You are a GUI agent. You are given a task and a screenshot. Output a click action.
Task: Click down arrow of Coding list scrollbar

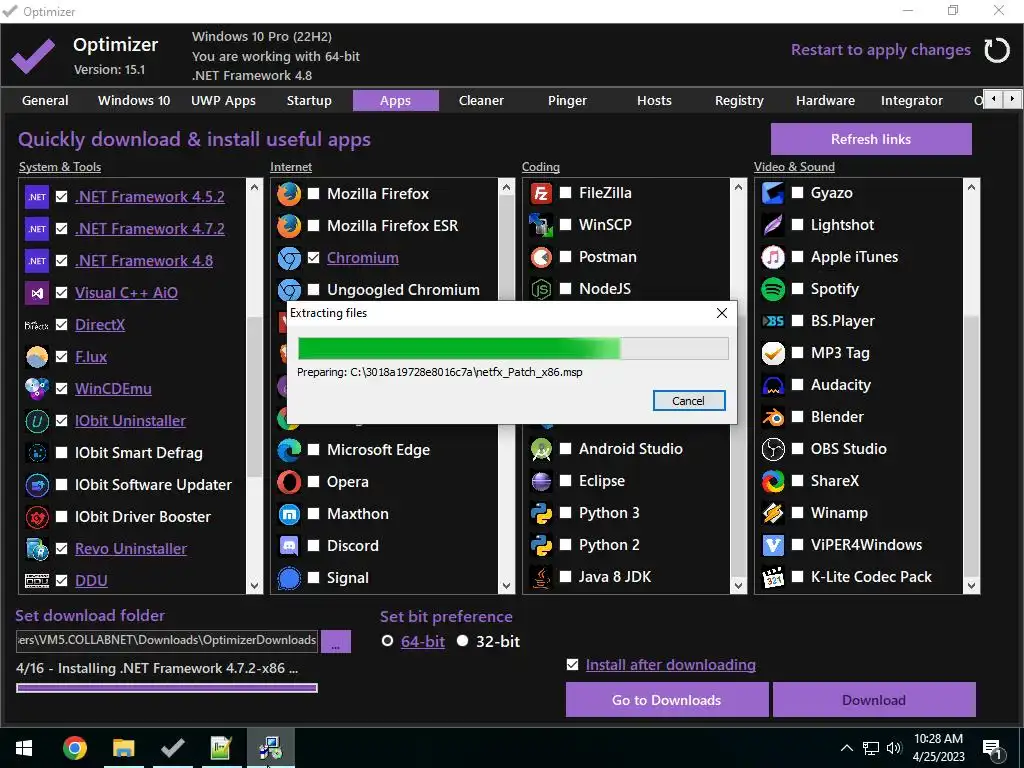[738, 586]
